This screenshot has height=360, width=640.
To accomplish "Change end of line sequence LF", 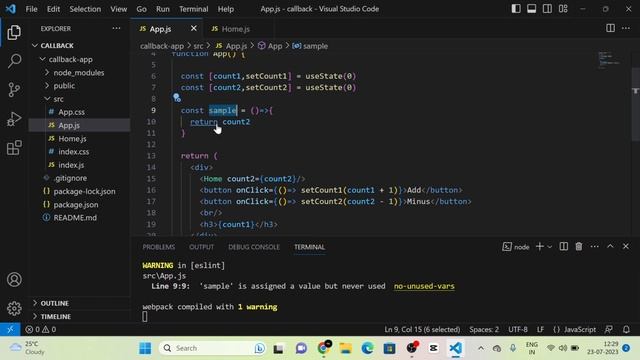I will 540,329.
